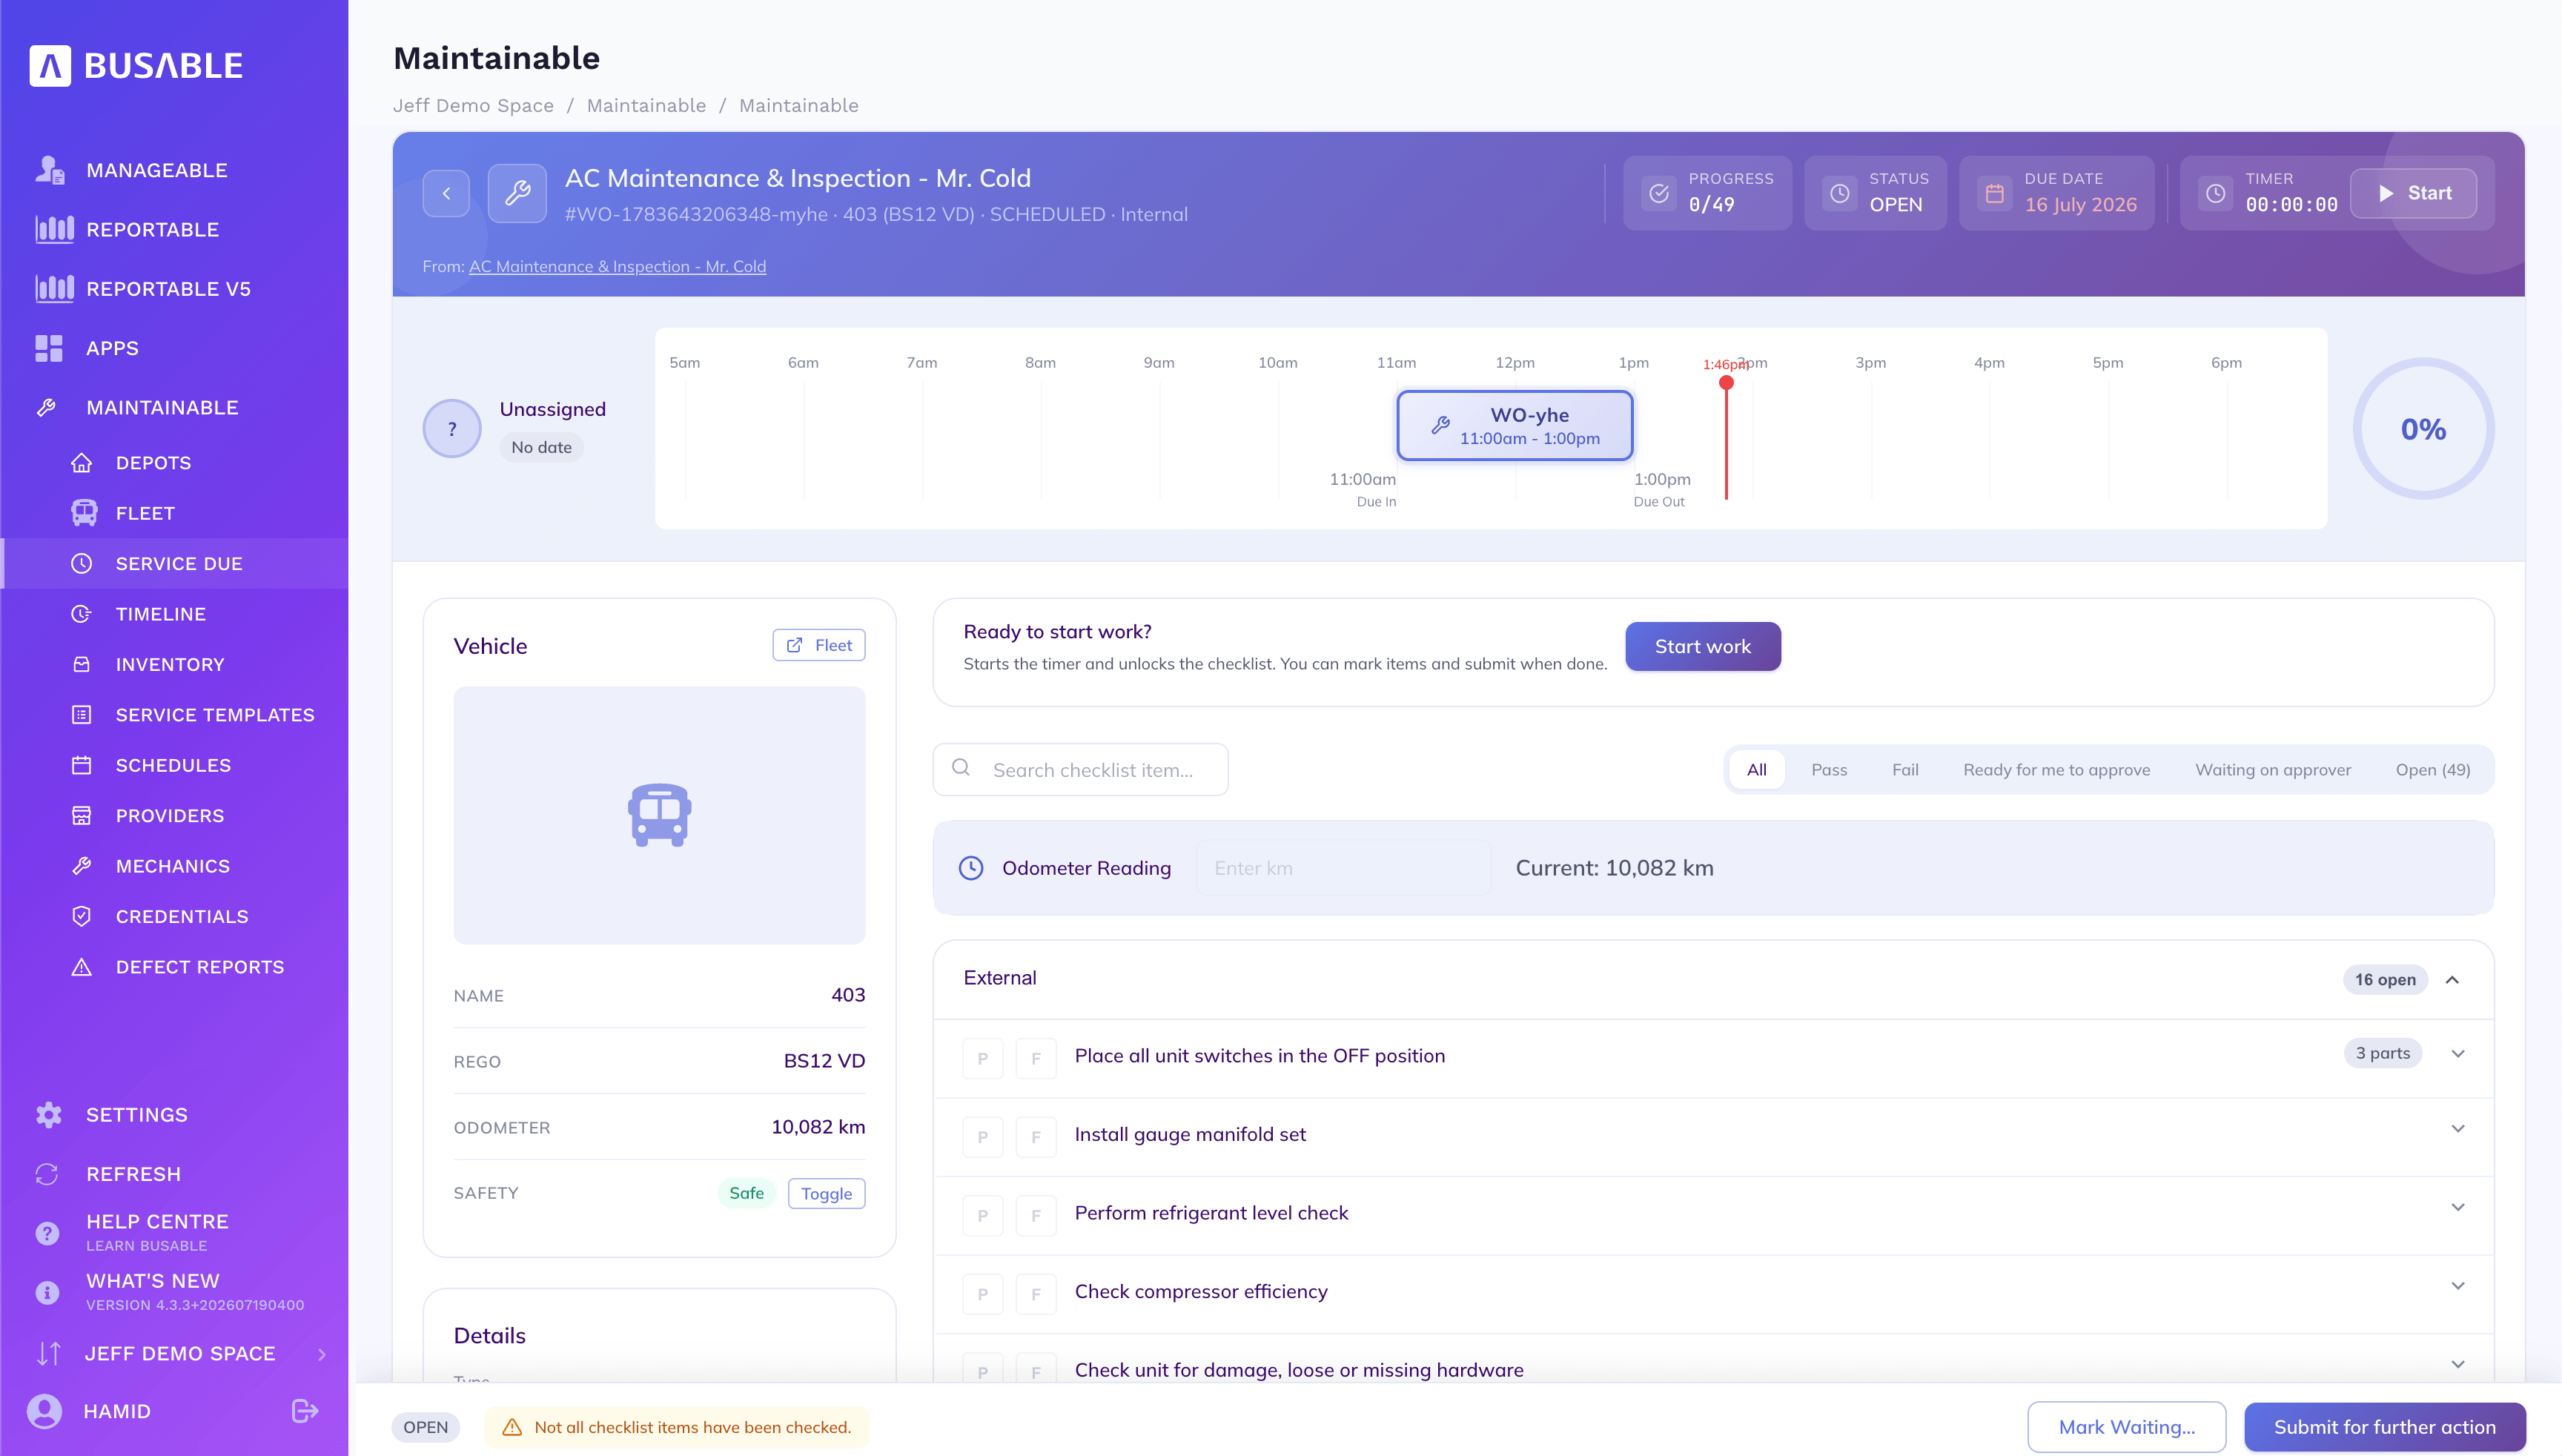Expand Perform refrigerant level check row
The height and width of the screenshot is (1456, 2562).
(2458, 1208)
